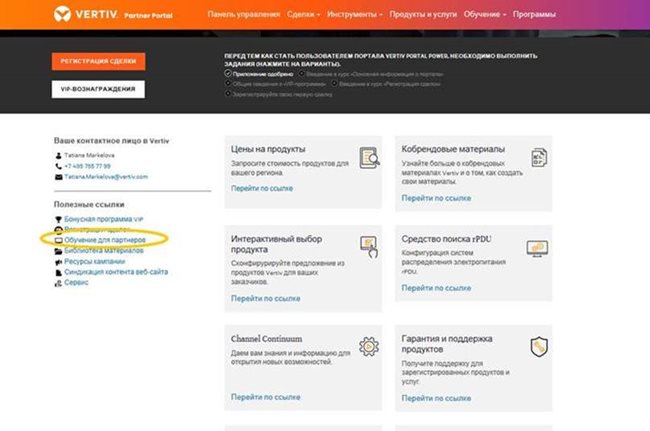650x431 pixels.
Task: Click the contact phone number +7 495 link
Action: coord(87,166)
